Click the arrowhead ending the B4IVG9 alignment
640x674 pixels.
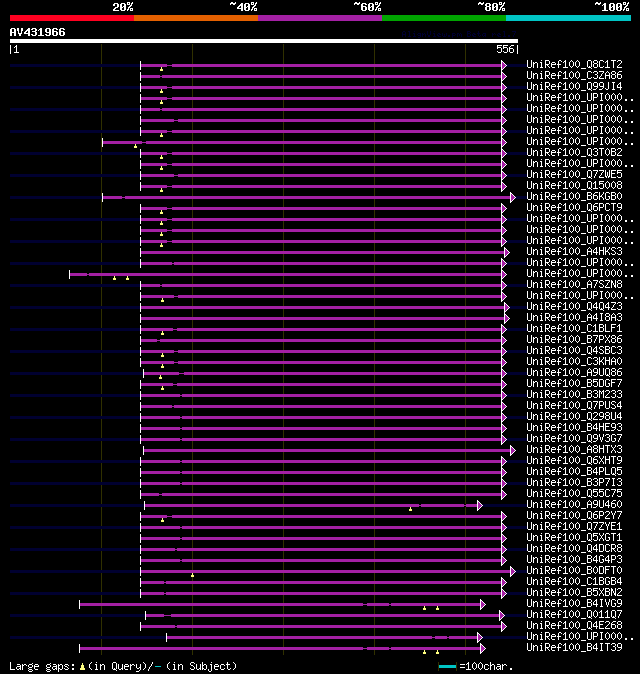coord(483,604)
